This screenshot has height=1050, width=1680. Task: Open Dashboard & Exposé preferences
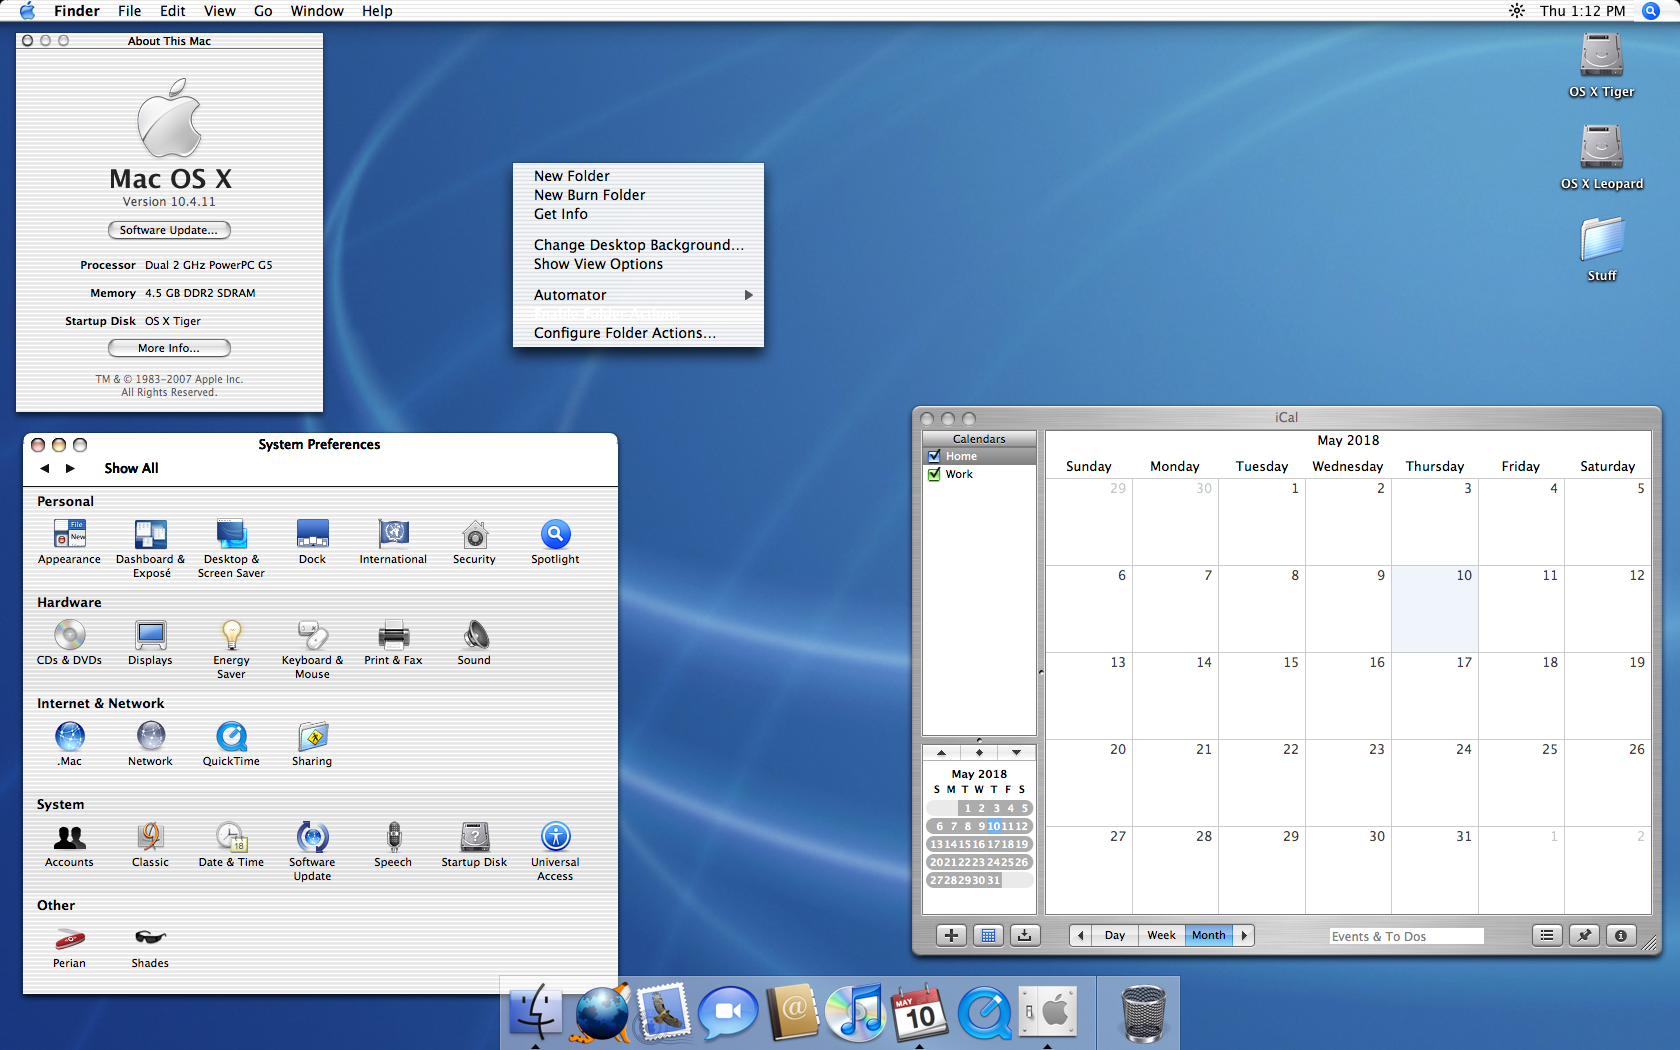tap(151, 548)
